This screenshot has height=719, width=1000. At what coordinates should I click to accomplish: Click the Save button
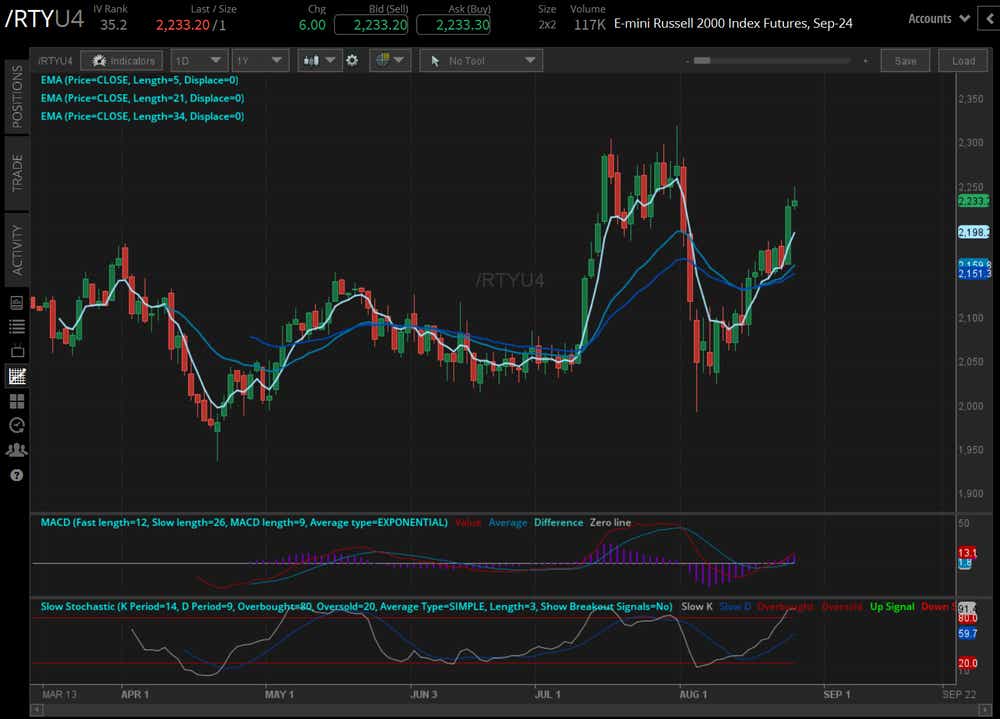(x=905, y=61)
